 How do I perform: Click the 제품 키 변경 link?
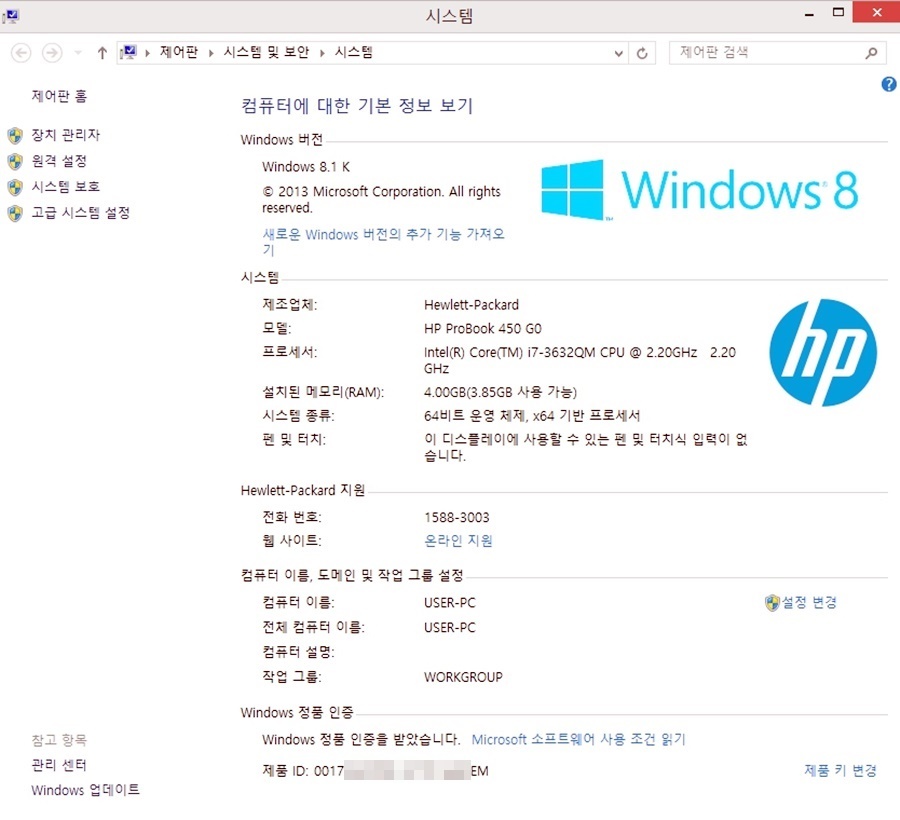point(840,770)
